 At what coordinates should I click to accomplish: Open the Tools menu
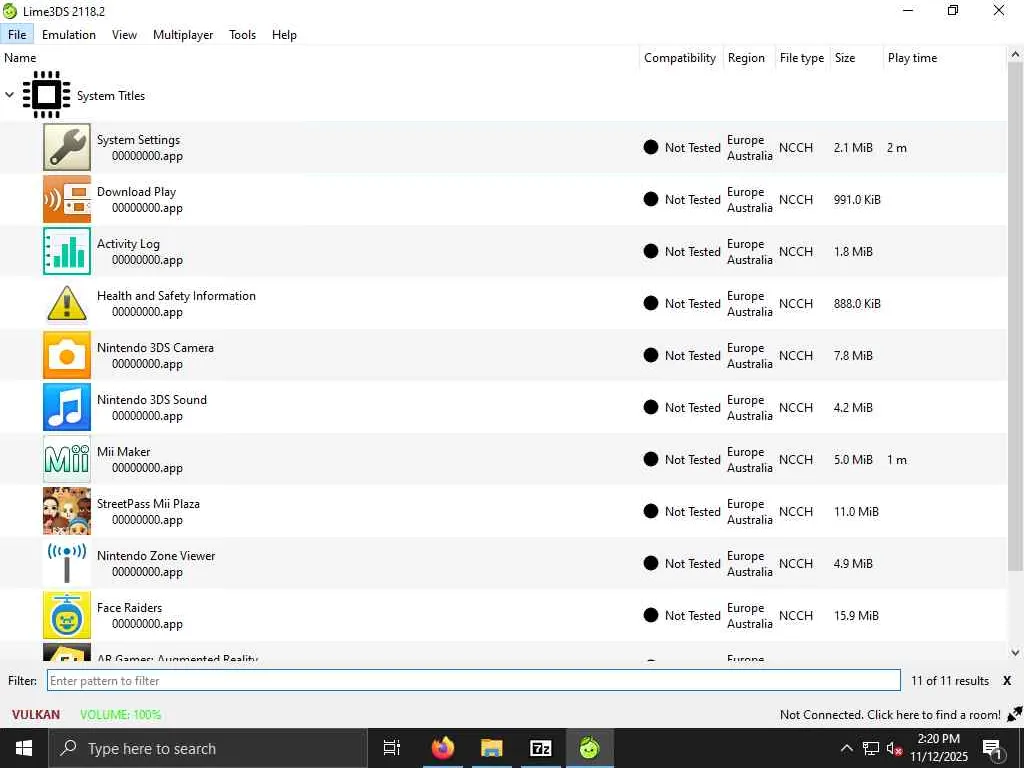[242, 35]
